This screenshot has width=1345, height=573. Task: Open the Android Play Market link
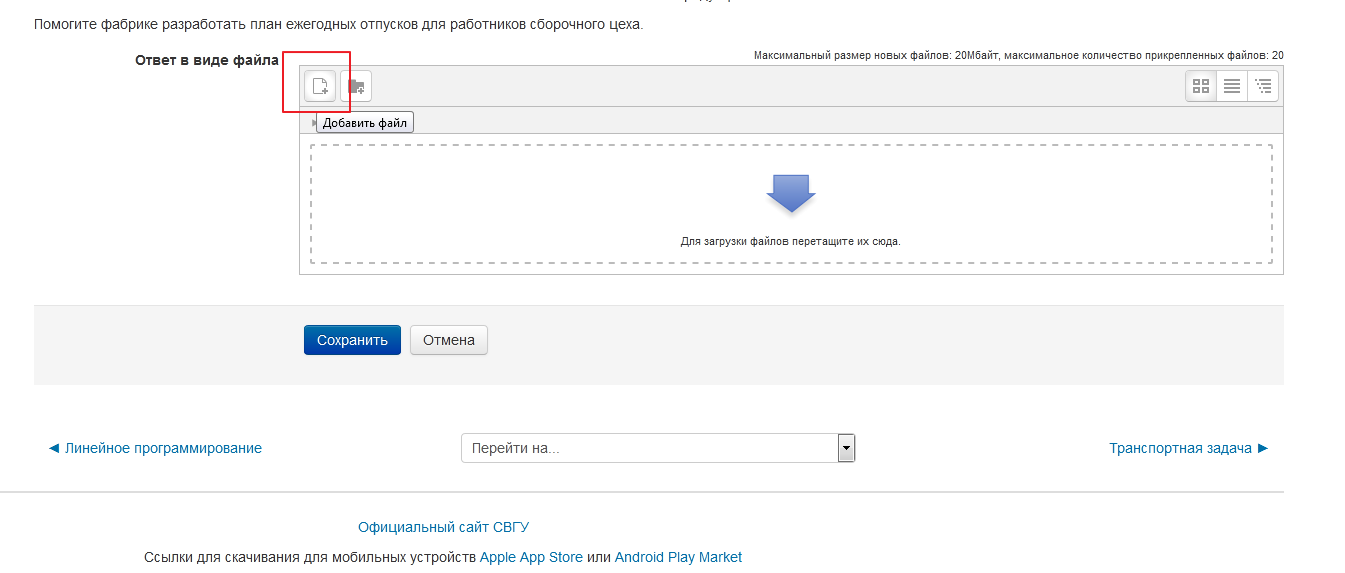(678, 557)
